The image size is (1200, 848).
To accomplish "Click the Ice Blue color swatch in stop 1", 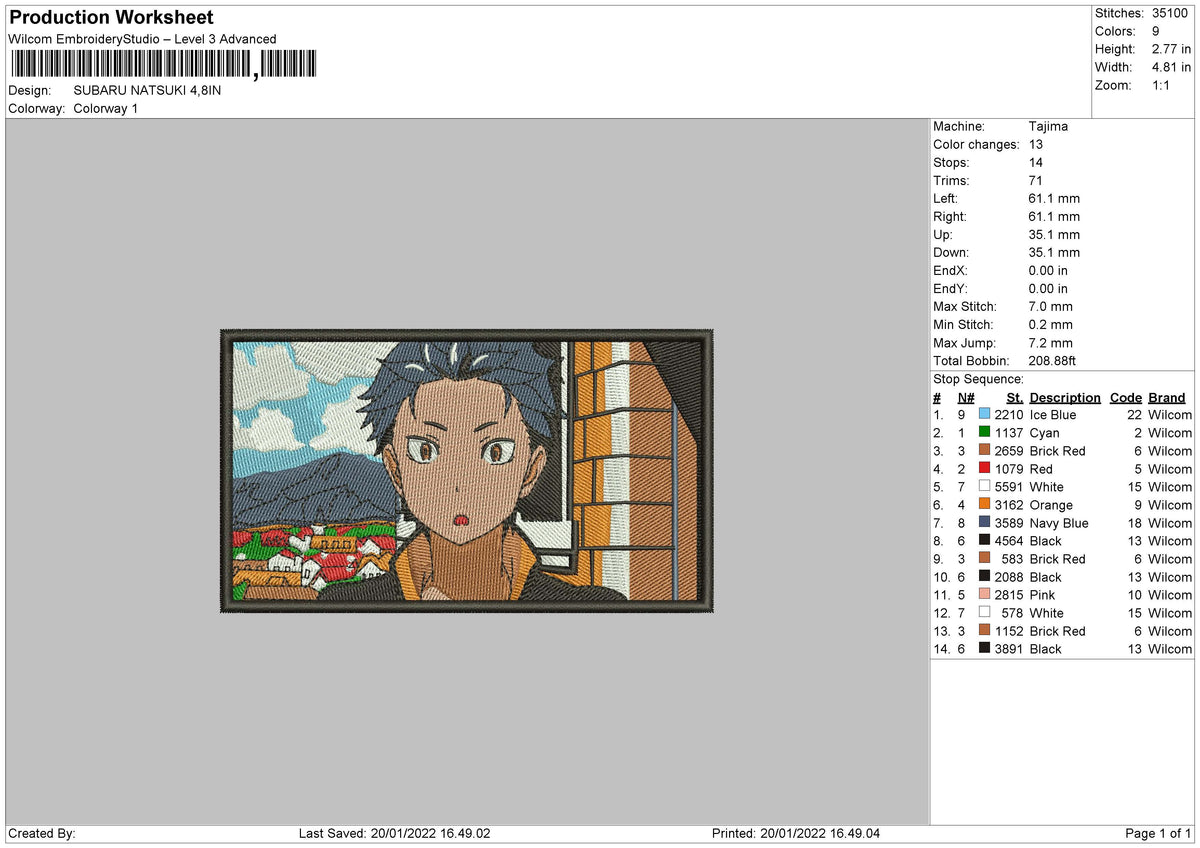I will 985,415.
